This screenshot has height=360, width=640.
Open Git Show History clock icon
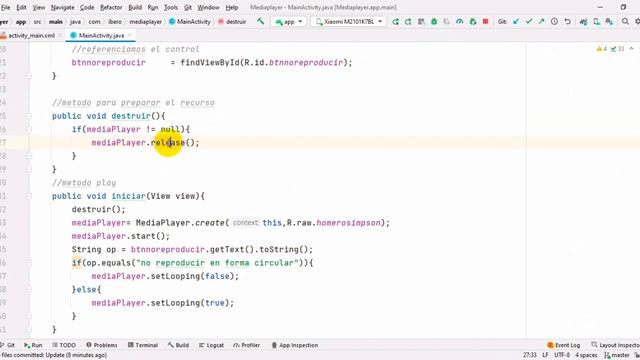tap(554, 22)
